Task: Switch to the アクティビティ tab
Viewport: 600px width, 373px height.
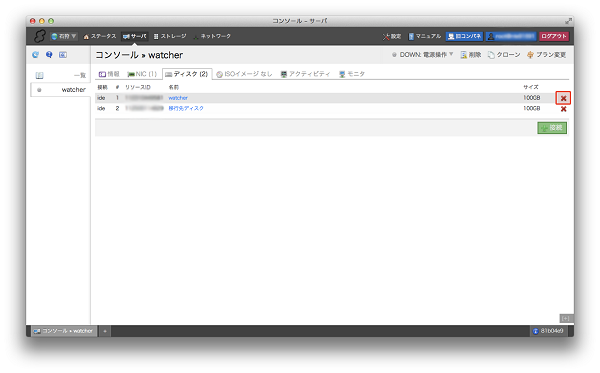Action: tap(305, 74)
